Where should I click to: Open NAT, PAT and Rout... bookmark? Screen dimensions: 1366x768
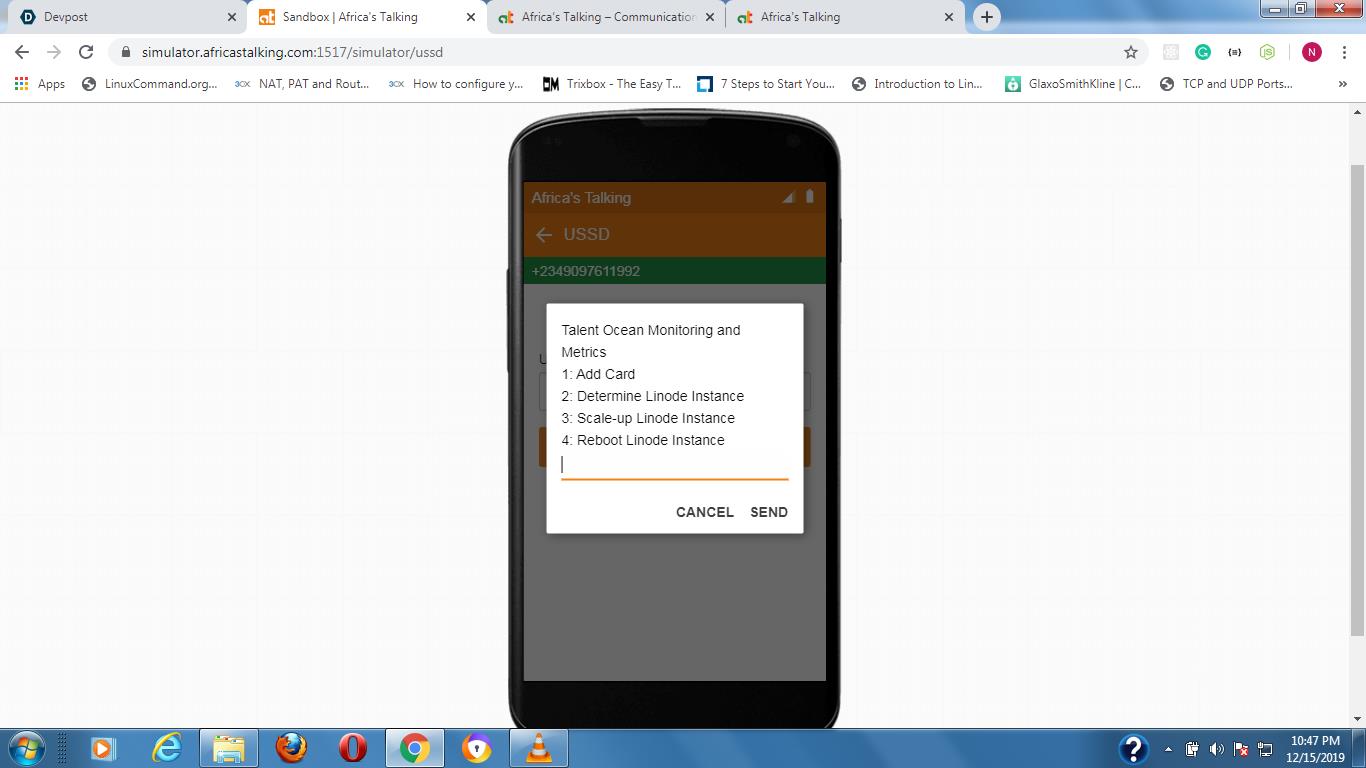[x=302, y=84]
